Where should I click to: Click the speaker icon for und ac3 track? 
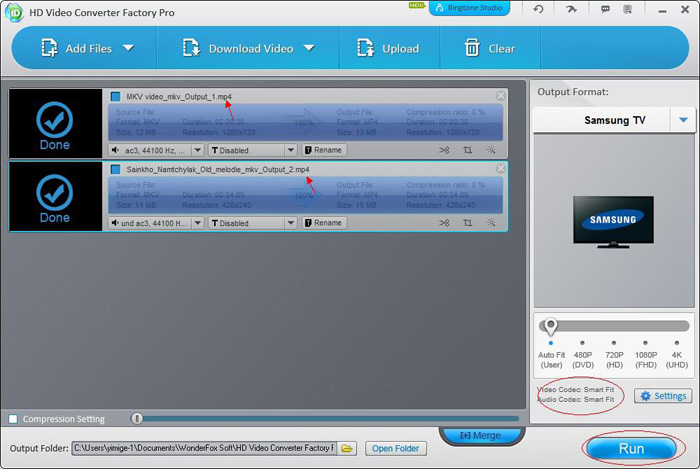pyautogui.click(x=115, y=223)
